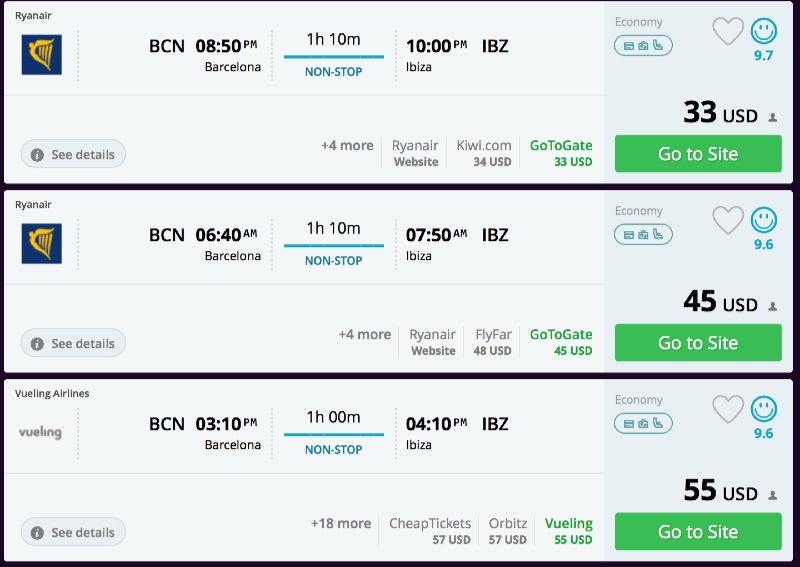800x567 pixels.
Task: Favorite the 33 USD Ryanair flight heart
Action: point(728,31)
